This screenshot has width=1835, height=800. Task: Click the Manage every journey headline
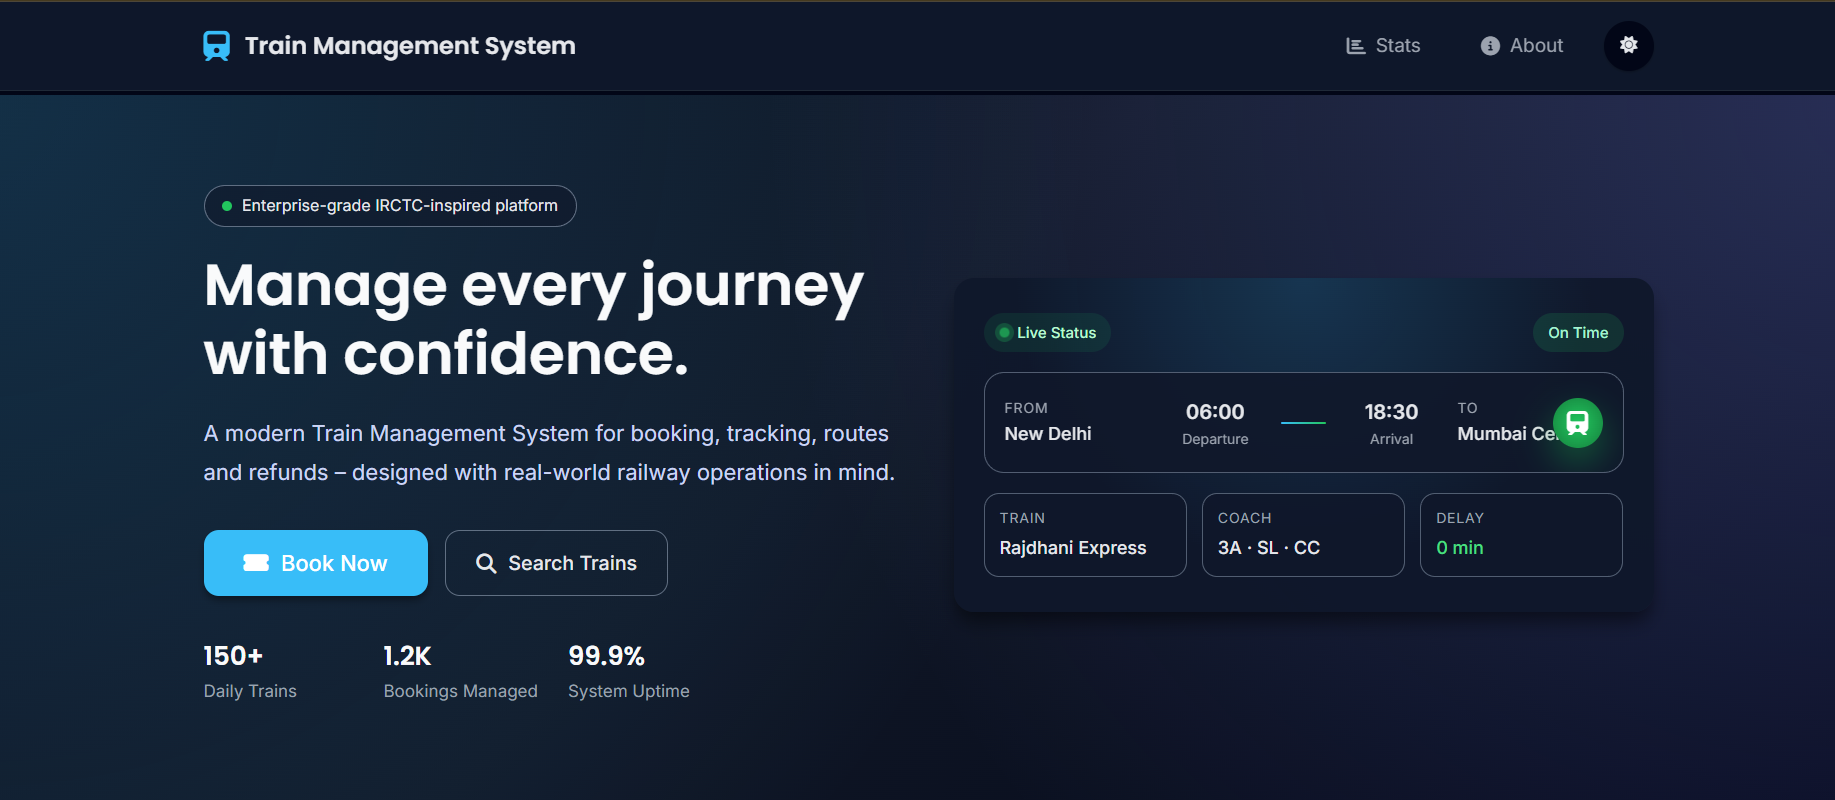coord(534,319)
